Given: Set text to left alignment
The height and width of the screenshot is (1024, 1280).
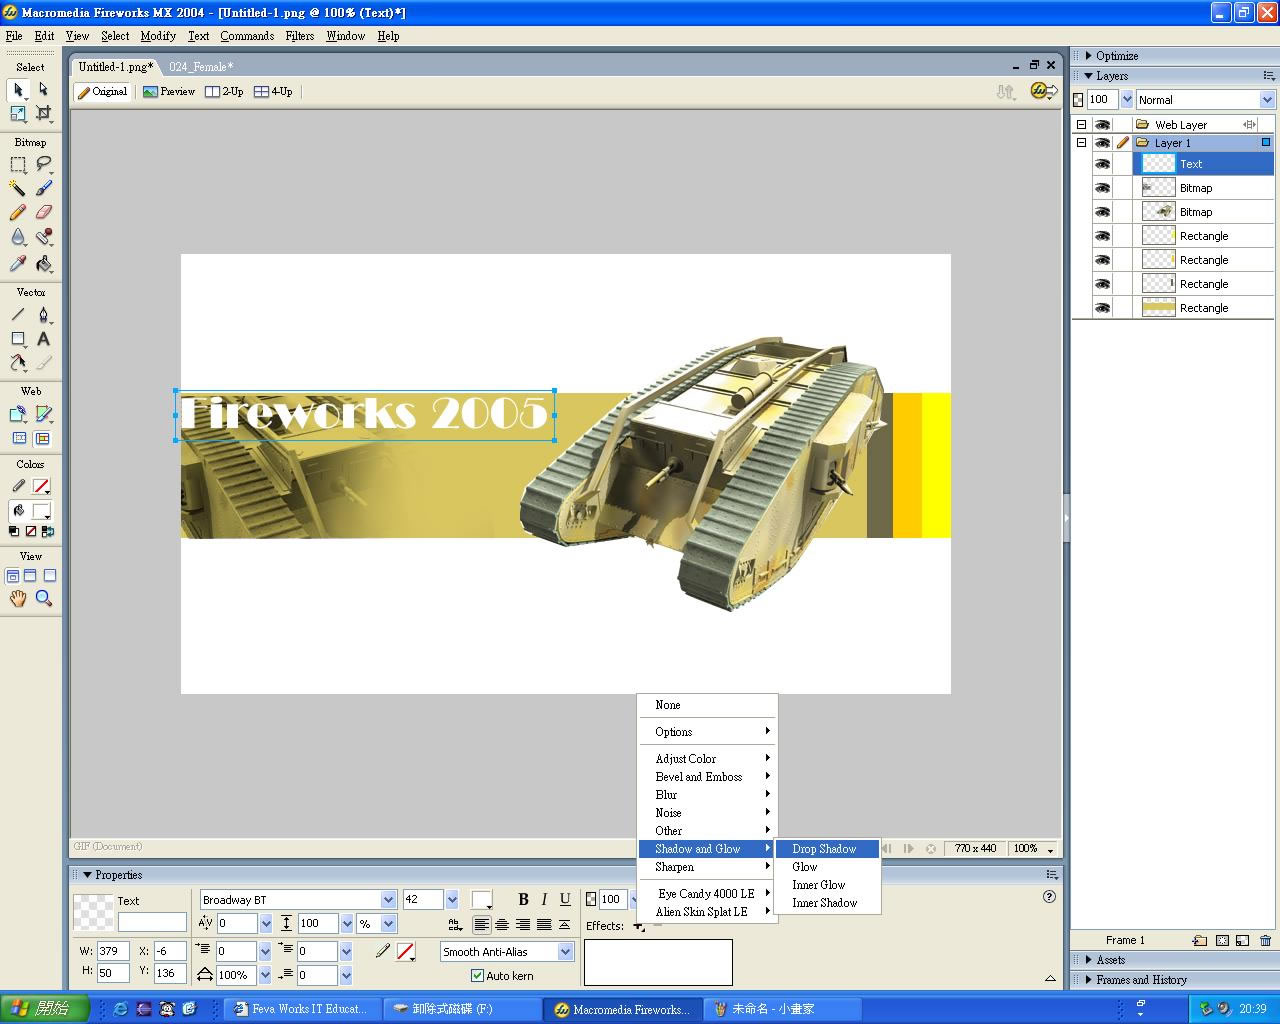Looking at the screenshot, I should point(482,925).
